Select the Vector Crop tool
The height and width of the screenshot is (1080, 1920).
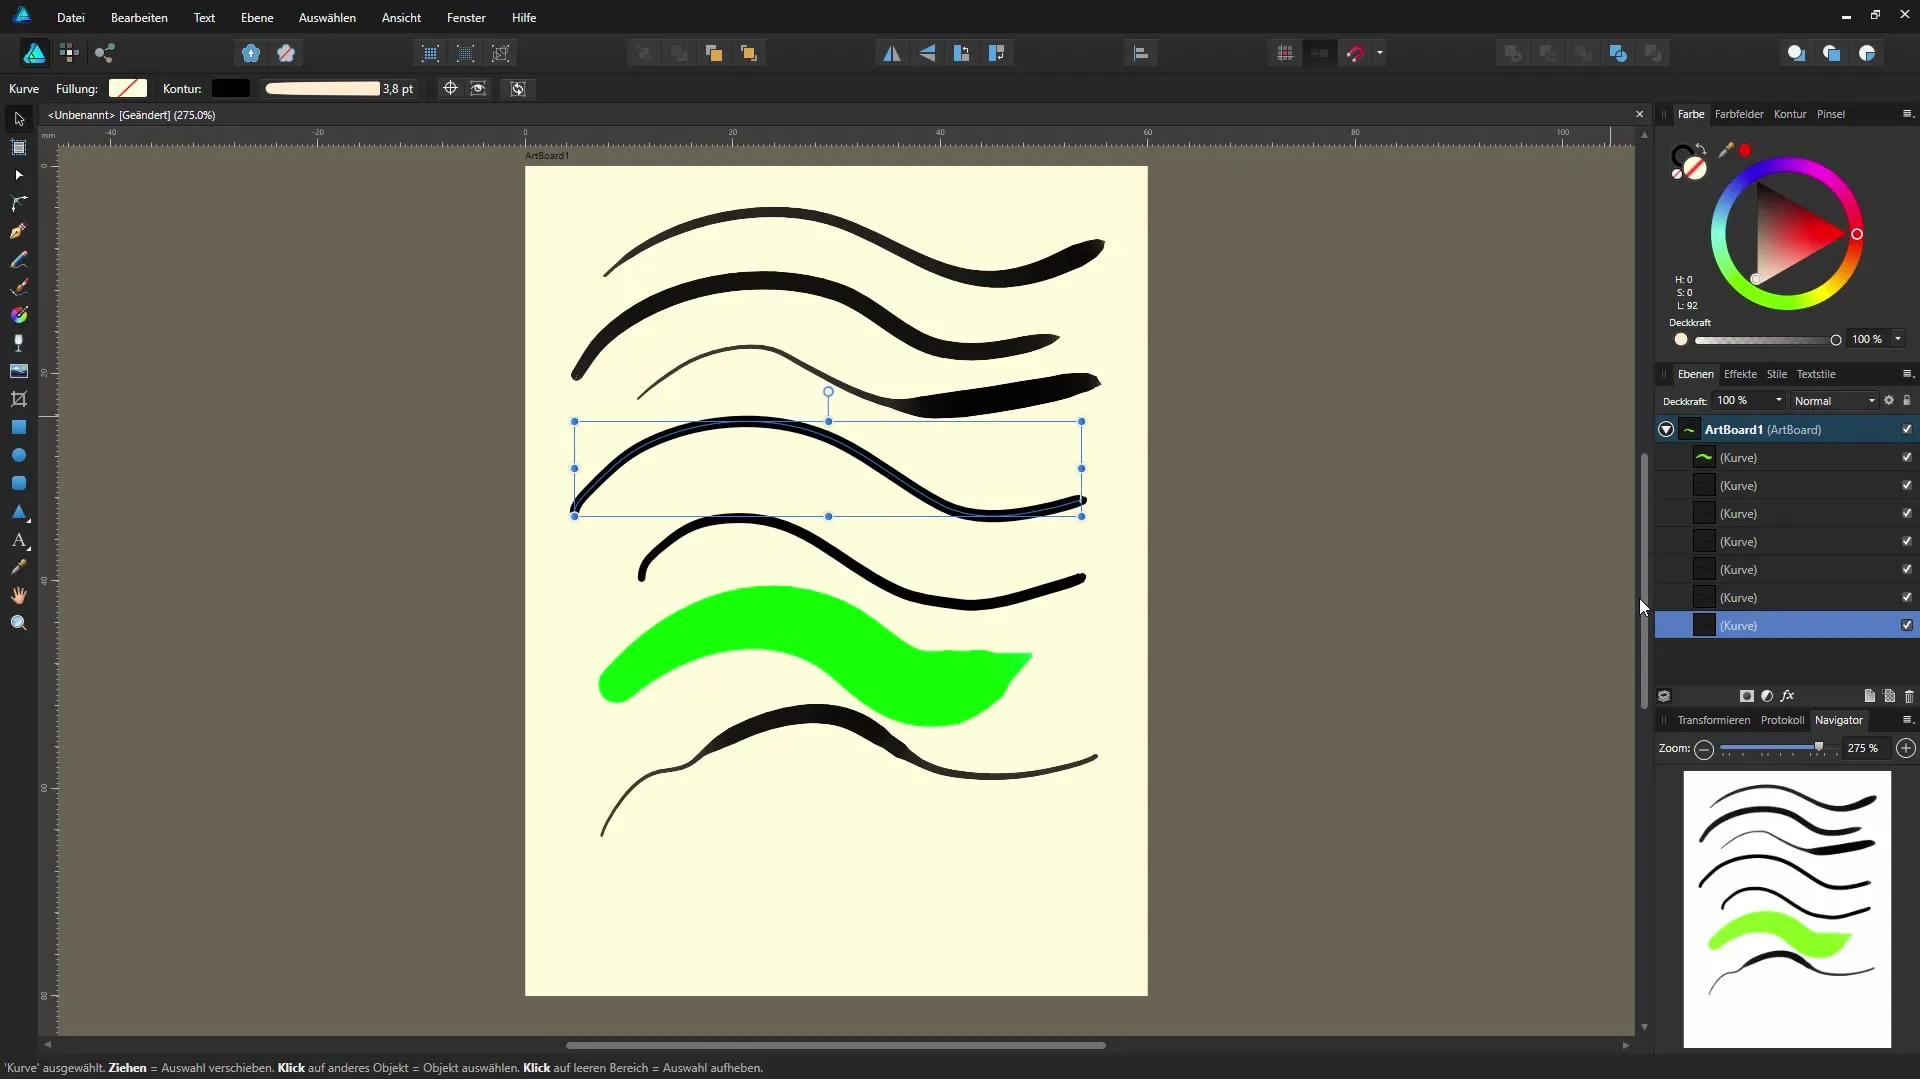point(19,399)
